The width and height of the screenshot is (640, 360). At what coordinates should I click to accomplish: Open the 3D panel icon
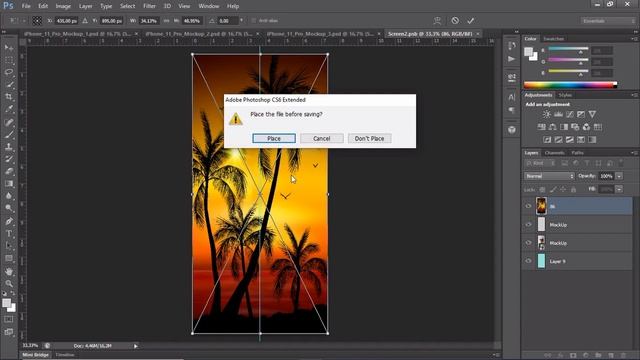tap(511, 130)
